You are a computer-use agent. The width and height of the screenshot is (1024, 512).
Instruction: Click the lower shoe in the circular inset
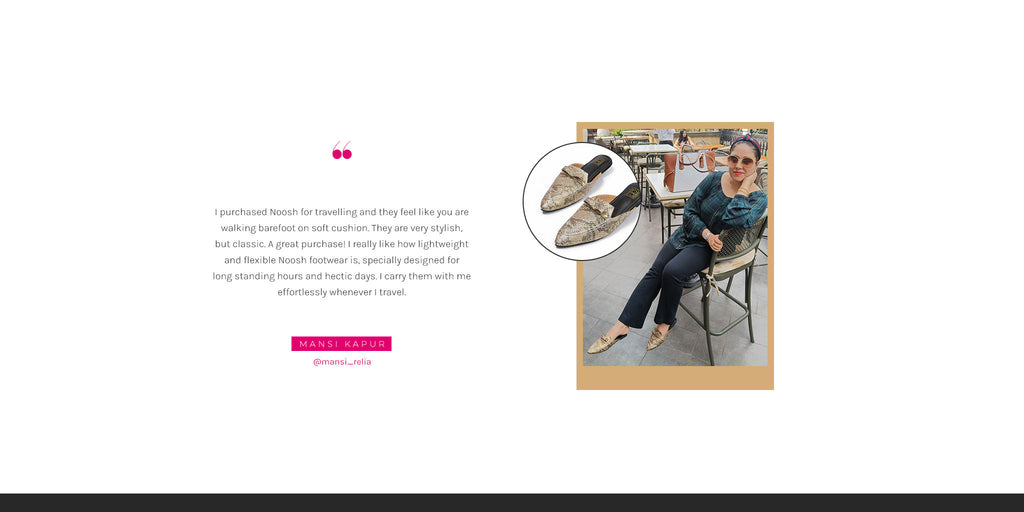[596, 216]
